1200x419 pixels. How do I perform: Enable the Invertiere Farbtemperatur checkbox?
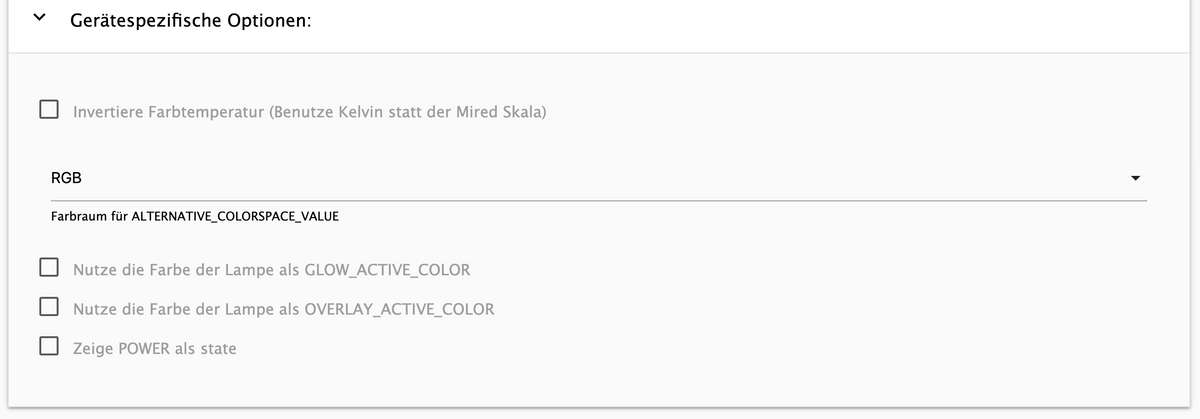click(48, 111)
